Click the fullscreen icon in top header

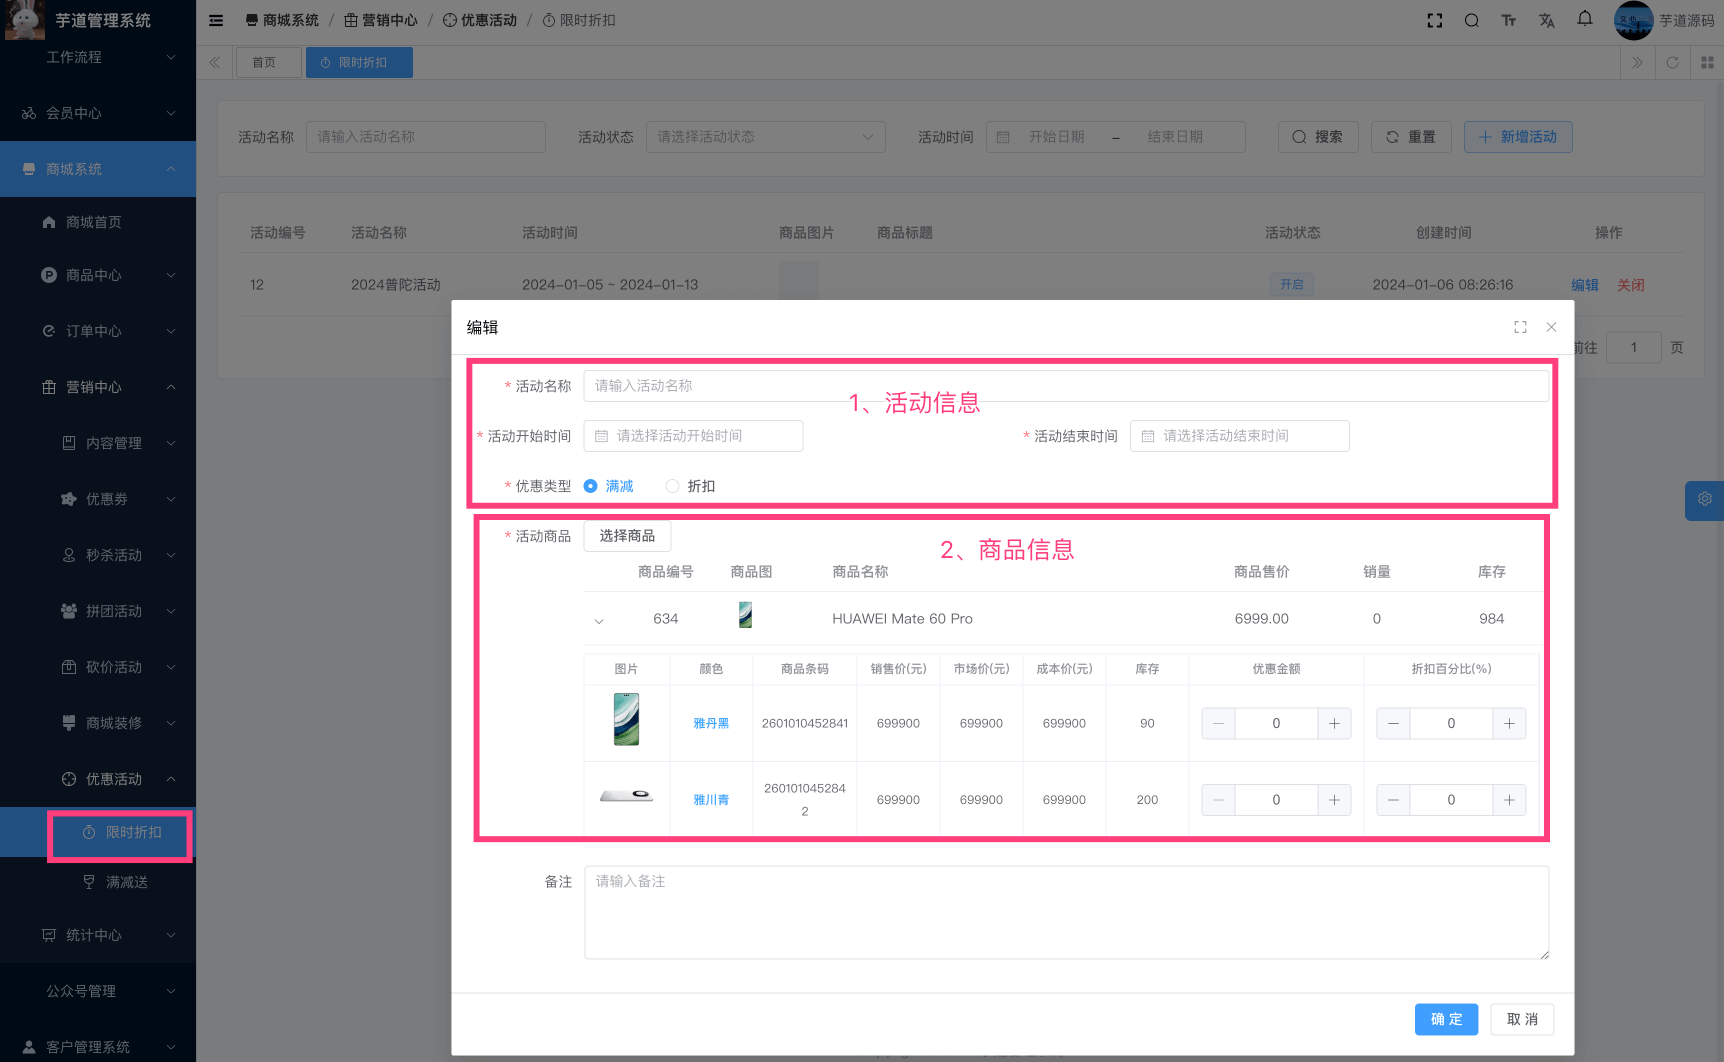1434,20
